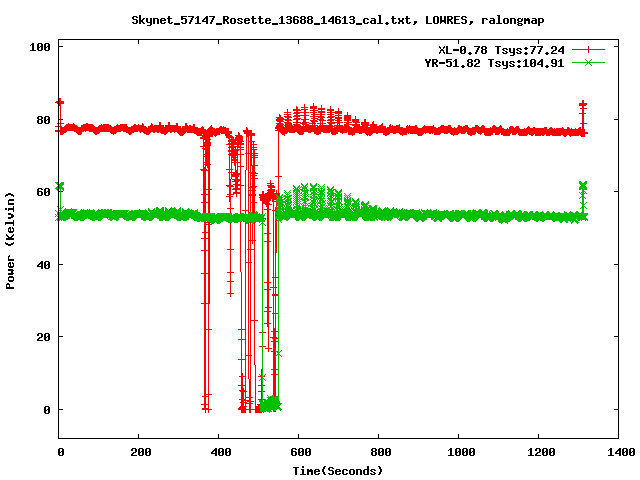Click the x-axis tick label 1200

(541, 452)
